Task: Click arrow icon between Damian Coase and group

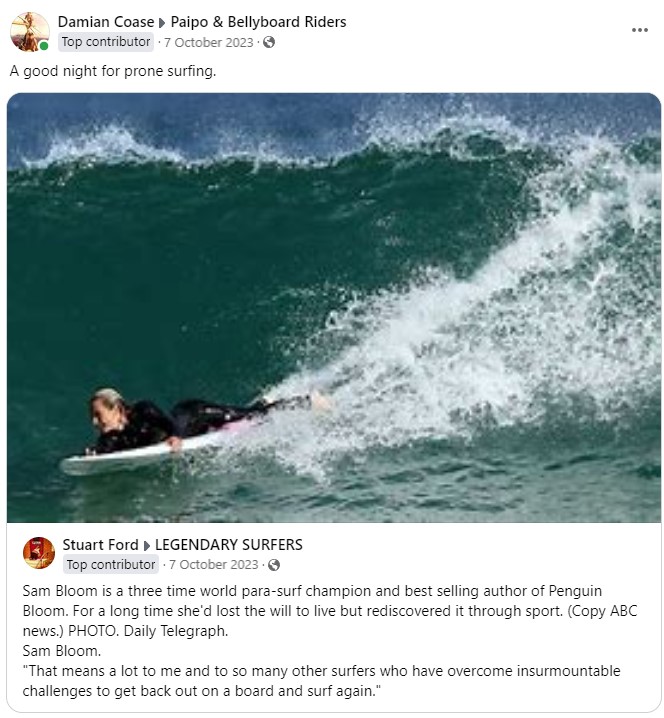Action: (162, 22)
